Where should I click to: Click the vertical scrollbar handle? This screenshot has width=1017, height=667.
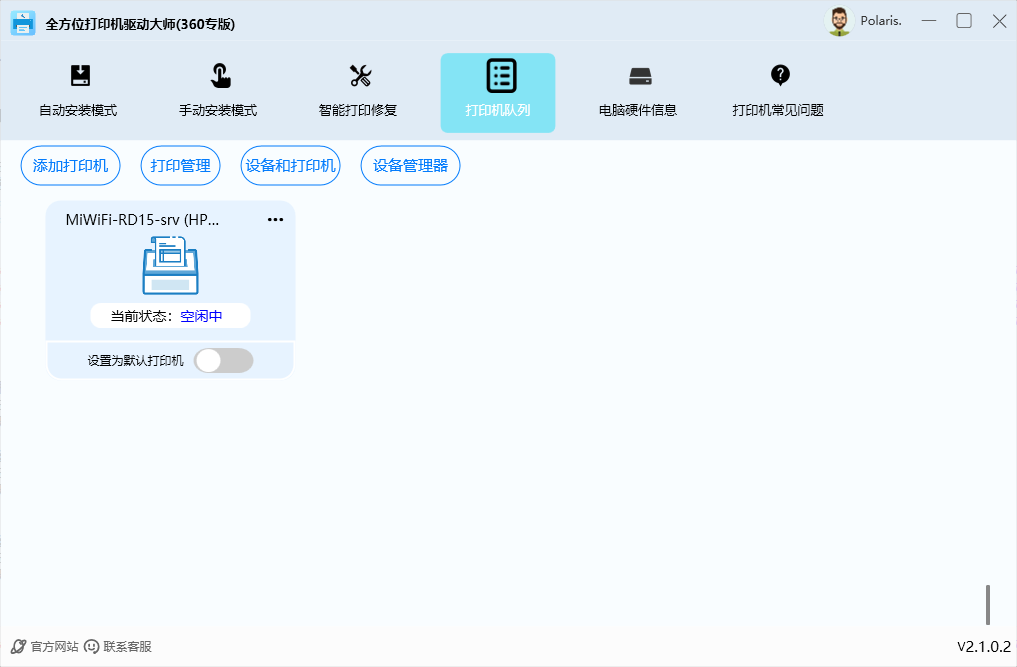point(988,604)
